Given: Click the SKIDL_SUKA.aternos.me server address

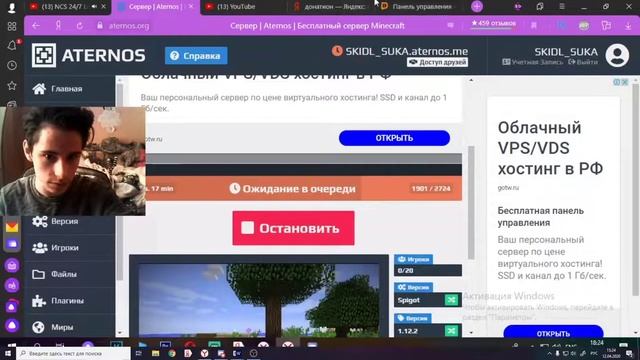Looking at the screenshot, I should click(407, 51).
